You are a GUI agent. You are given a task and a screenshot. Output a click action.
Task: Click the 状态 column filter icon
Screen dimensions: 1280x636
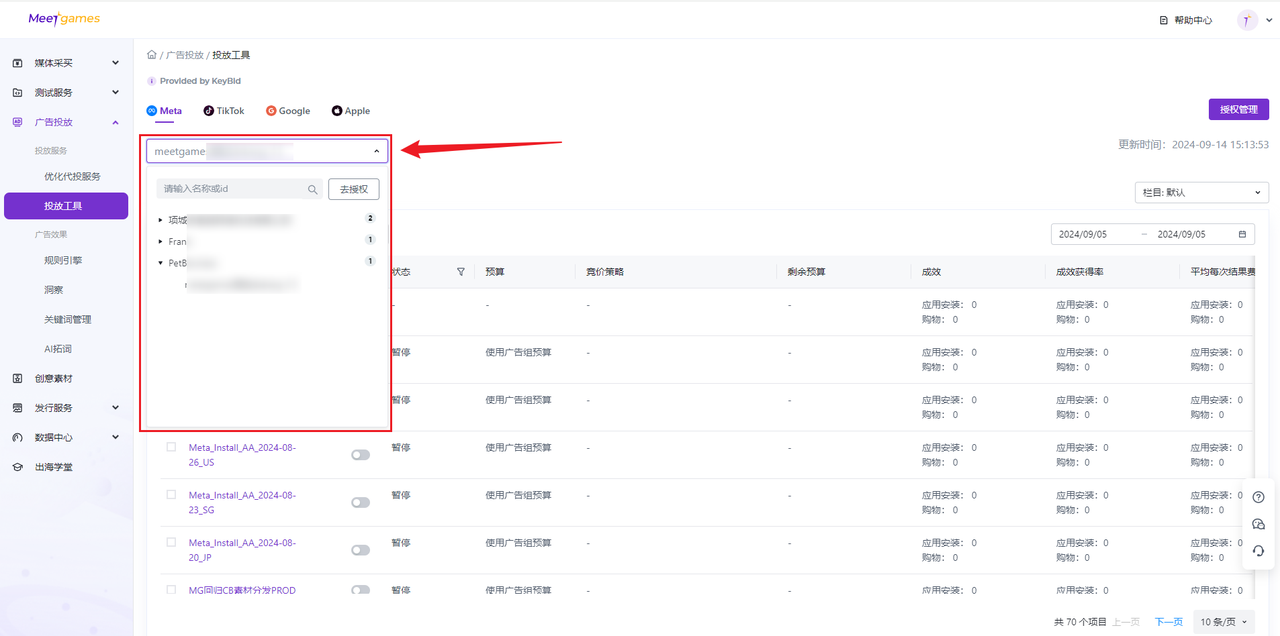[x=461, y=271]
